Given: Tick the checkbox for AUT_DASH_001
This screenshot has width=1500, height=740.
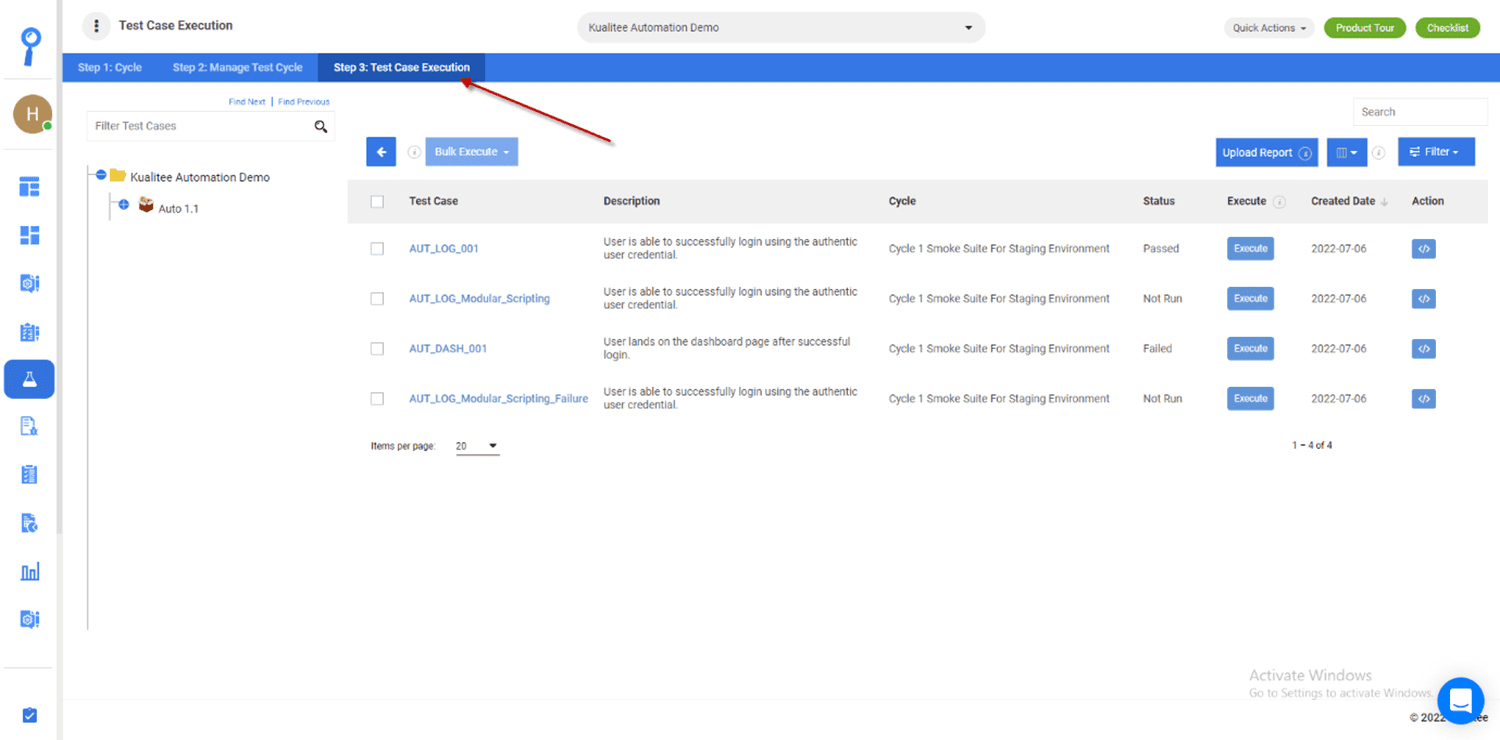Looking at the screenshot, I should [x=377, y=349].
